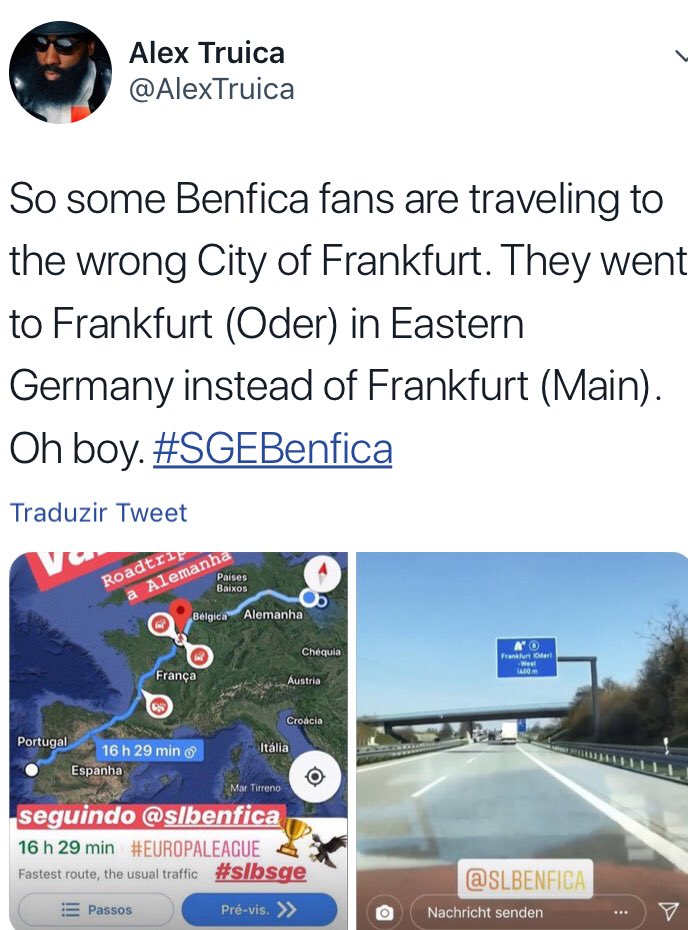Open the three-dot more options icon

pyautogui.click(x=619, y=912)
